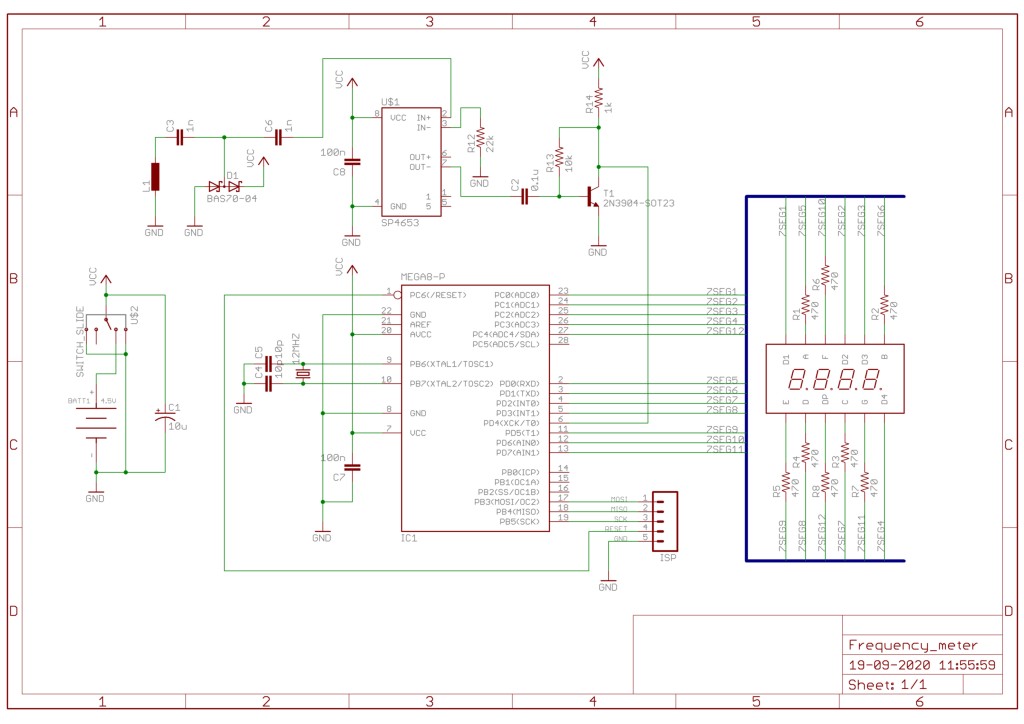Click the U$1 designator label
Image resolution: width=1024 pixels, height=724 pixels.
tap(391, 102)
